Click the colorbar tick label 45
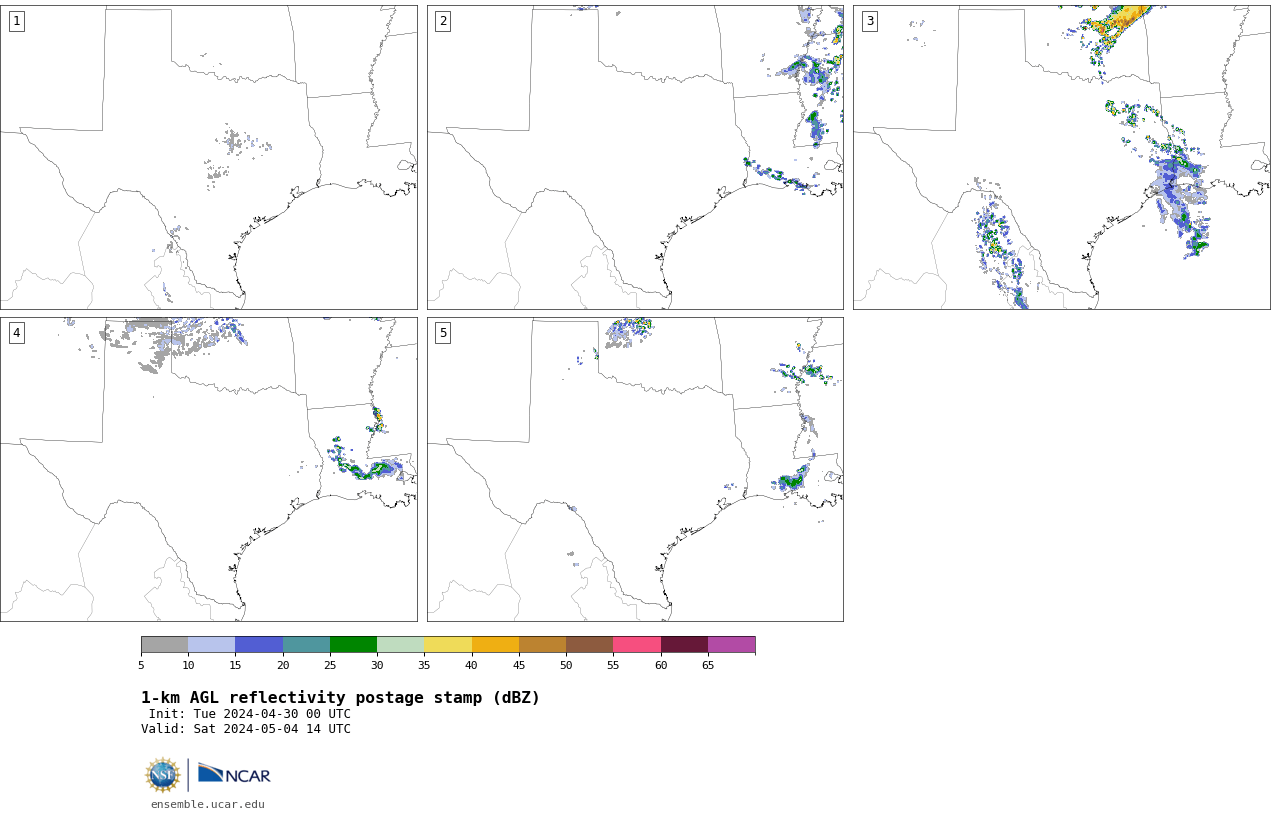The image size is (1280, 815). [519, 665]
